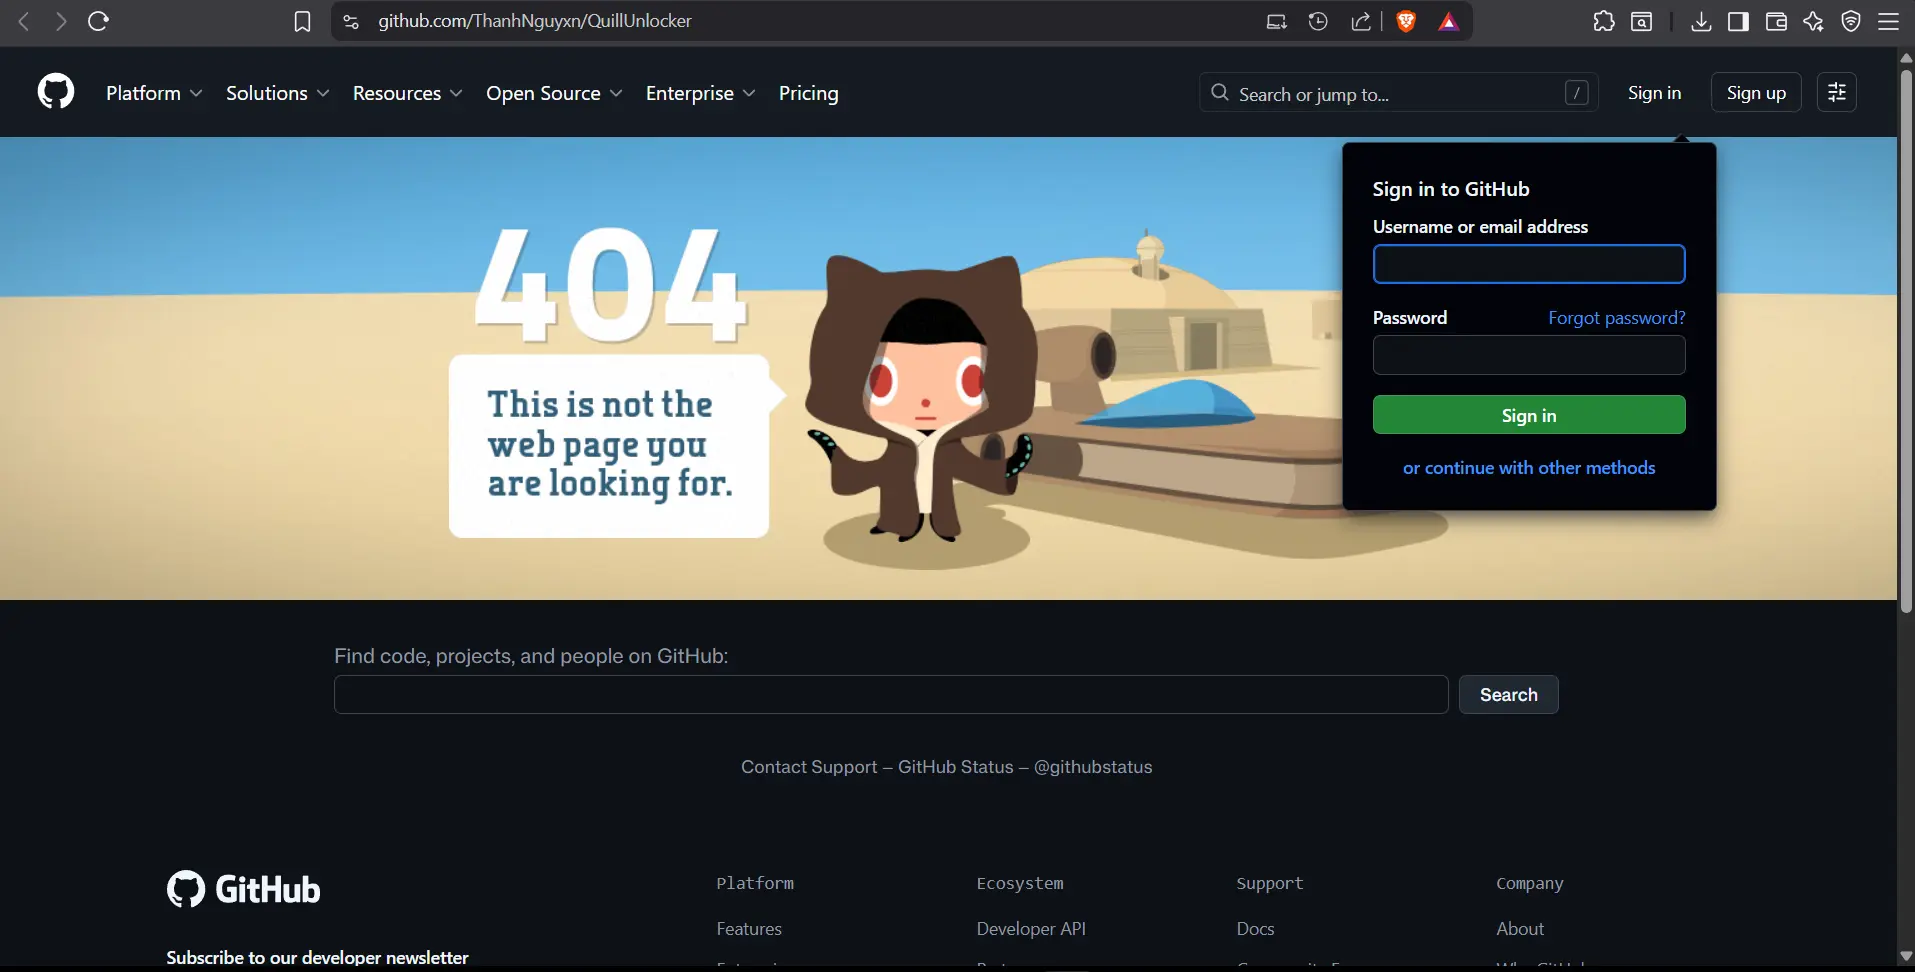Viewport: 1915px width, 972px height.
Task: Open the browser extensions puzzle icon
Action: [x=1604, y=21]
